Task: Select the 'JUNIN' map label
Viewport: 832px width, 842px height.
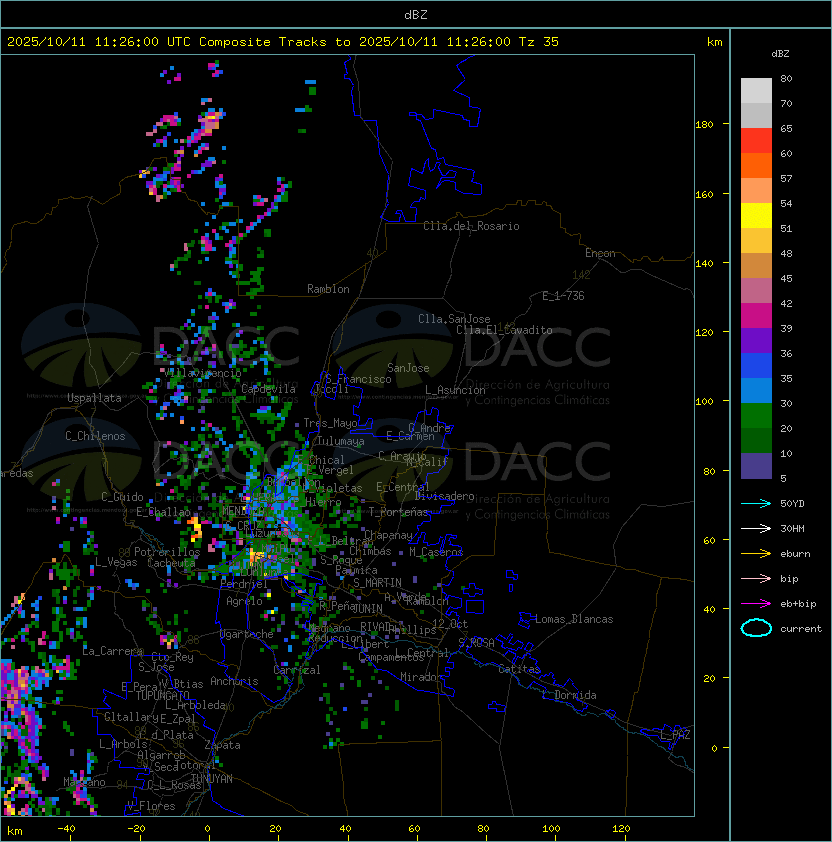Action: pyautogui.click(x=367, y=608)
